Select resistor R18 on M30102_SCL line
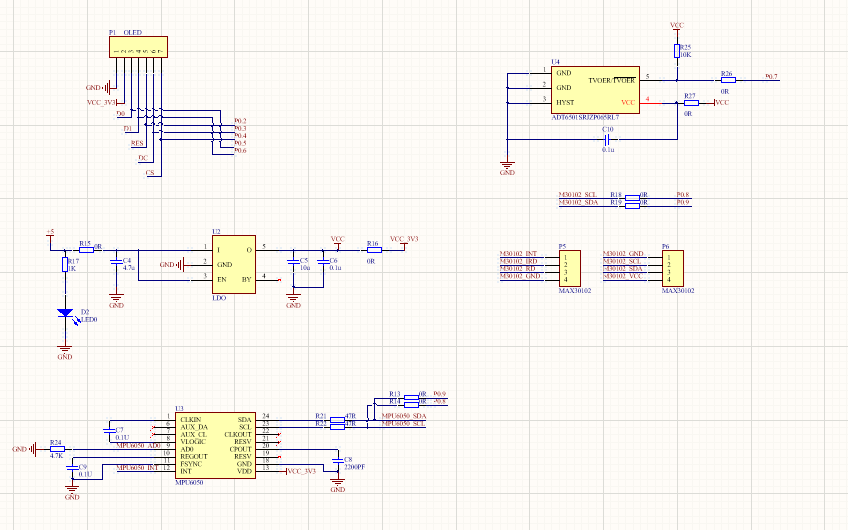 [x=632, y=198]
